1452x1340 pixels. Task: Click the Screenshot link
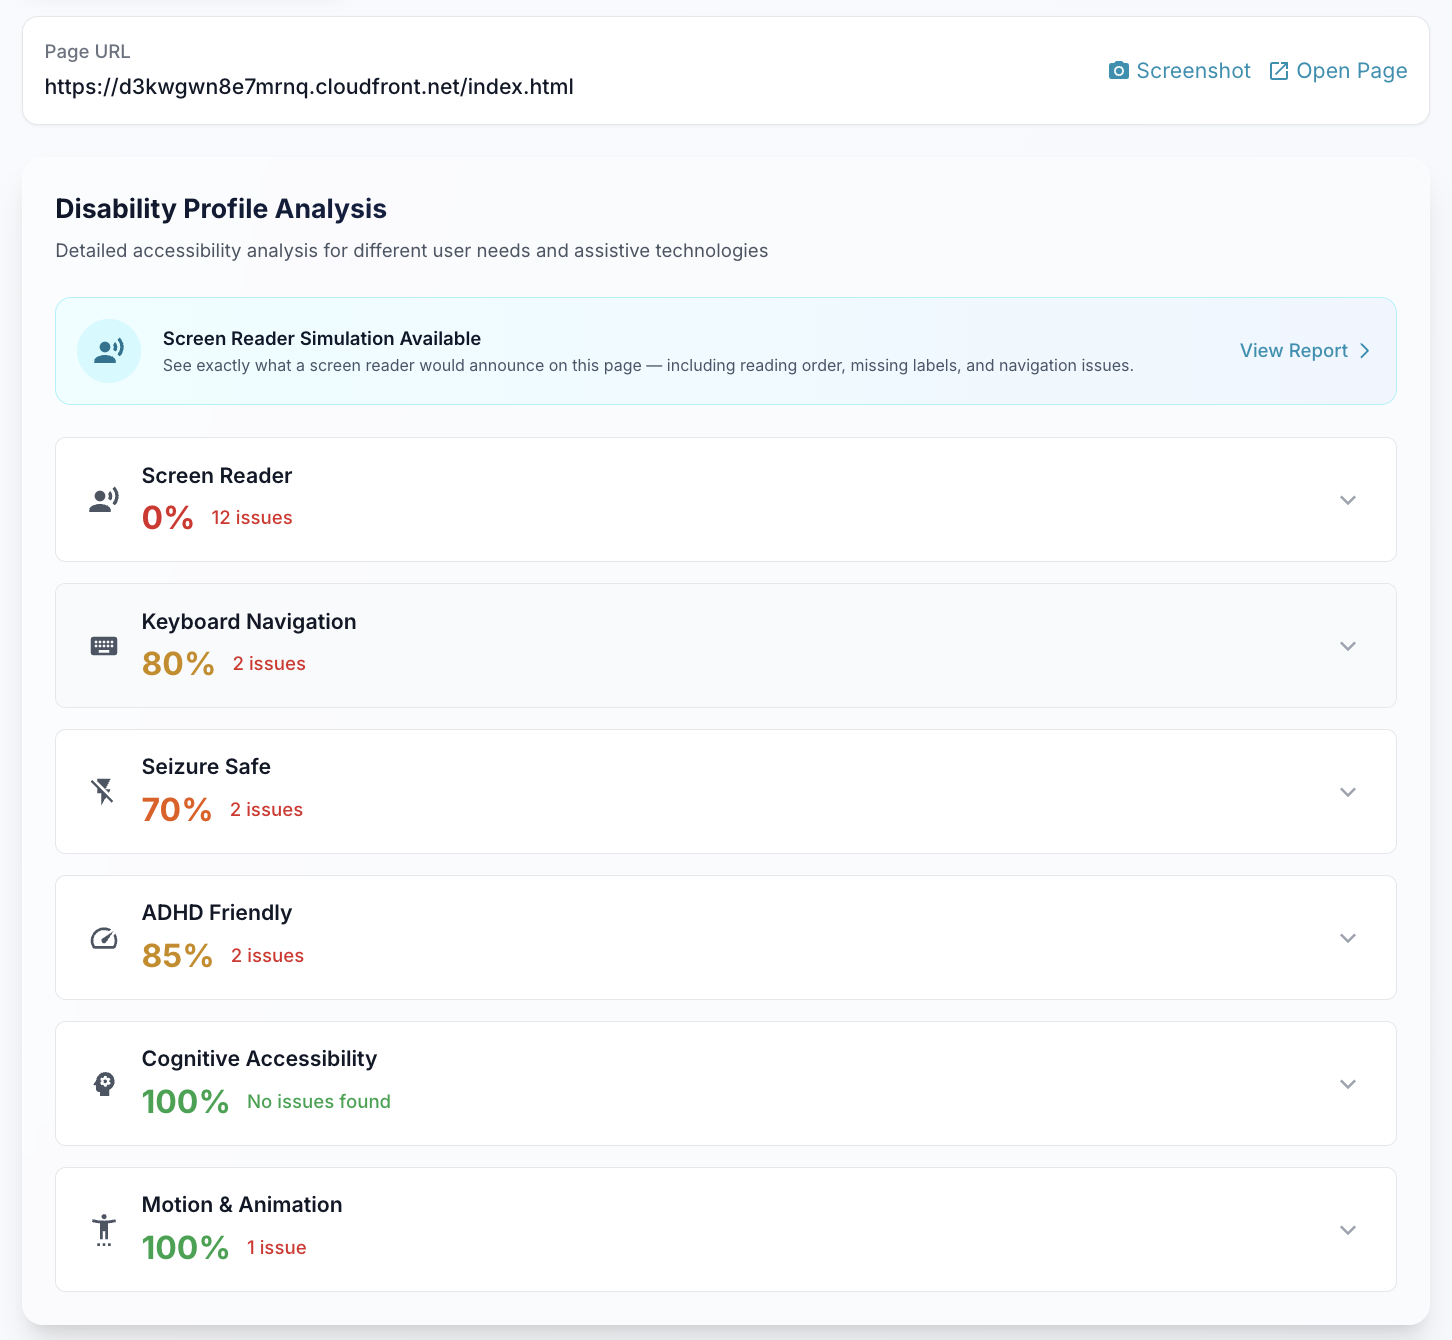pos(1180,71)
